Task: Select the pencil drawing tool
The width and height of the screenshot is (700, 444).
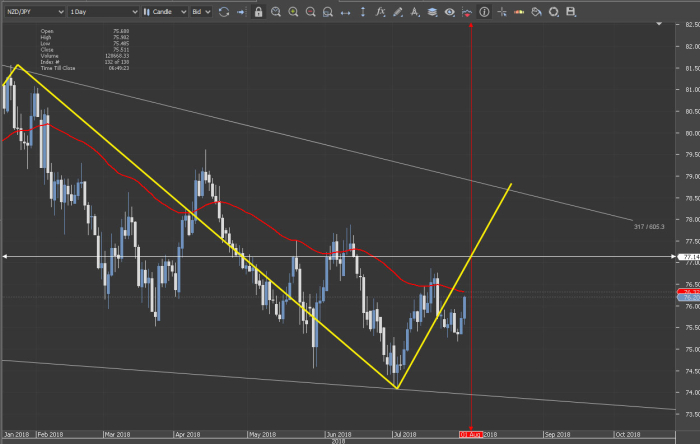Action: coord(398,12)
